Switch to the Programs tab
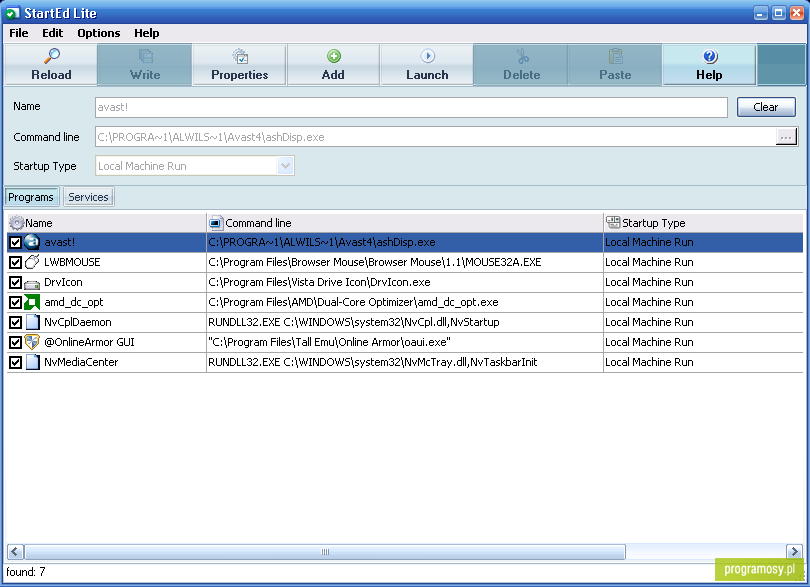The height and width of the screenshot is (587, 810). point(31,197)
